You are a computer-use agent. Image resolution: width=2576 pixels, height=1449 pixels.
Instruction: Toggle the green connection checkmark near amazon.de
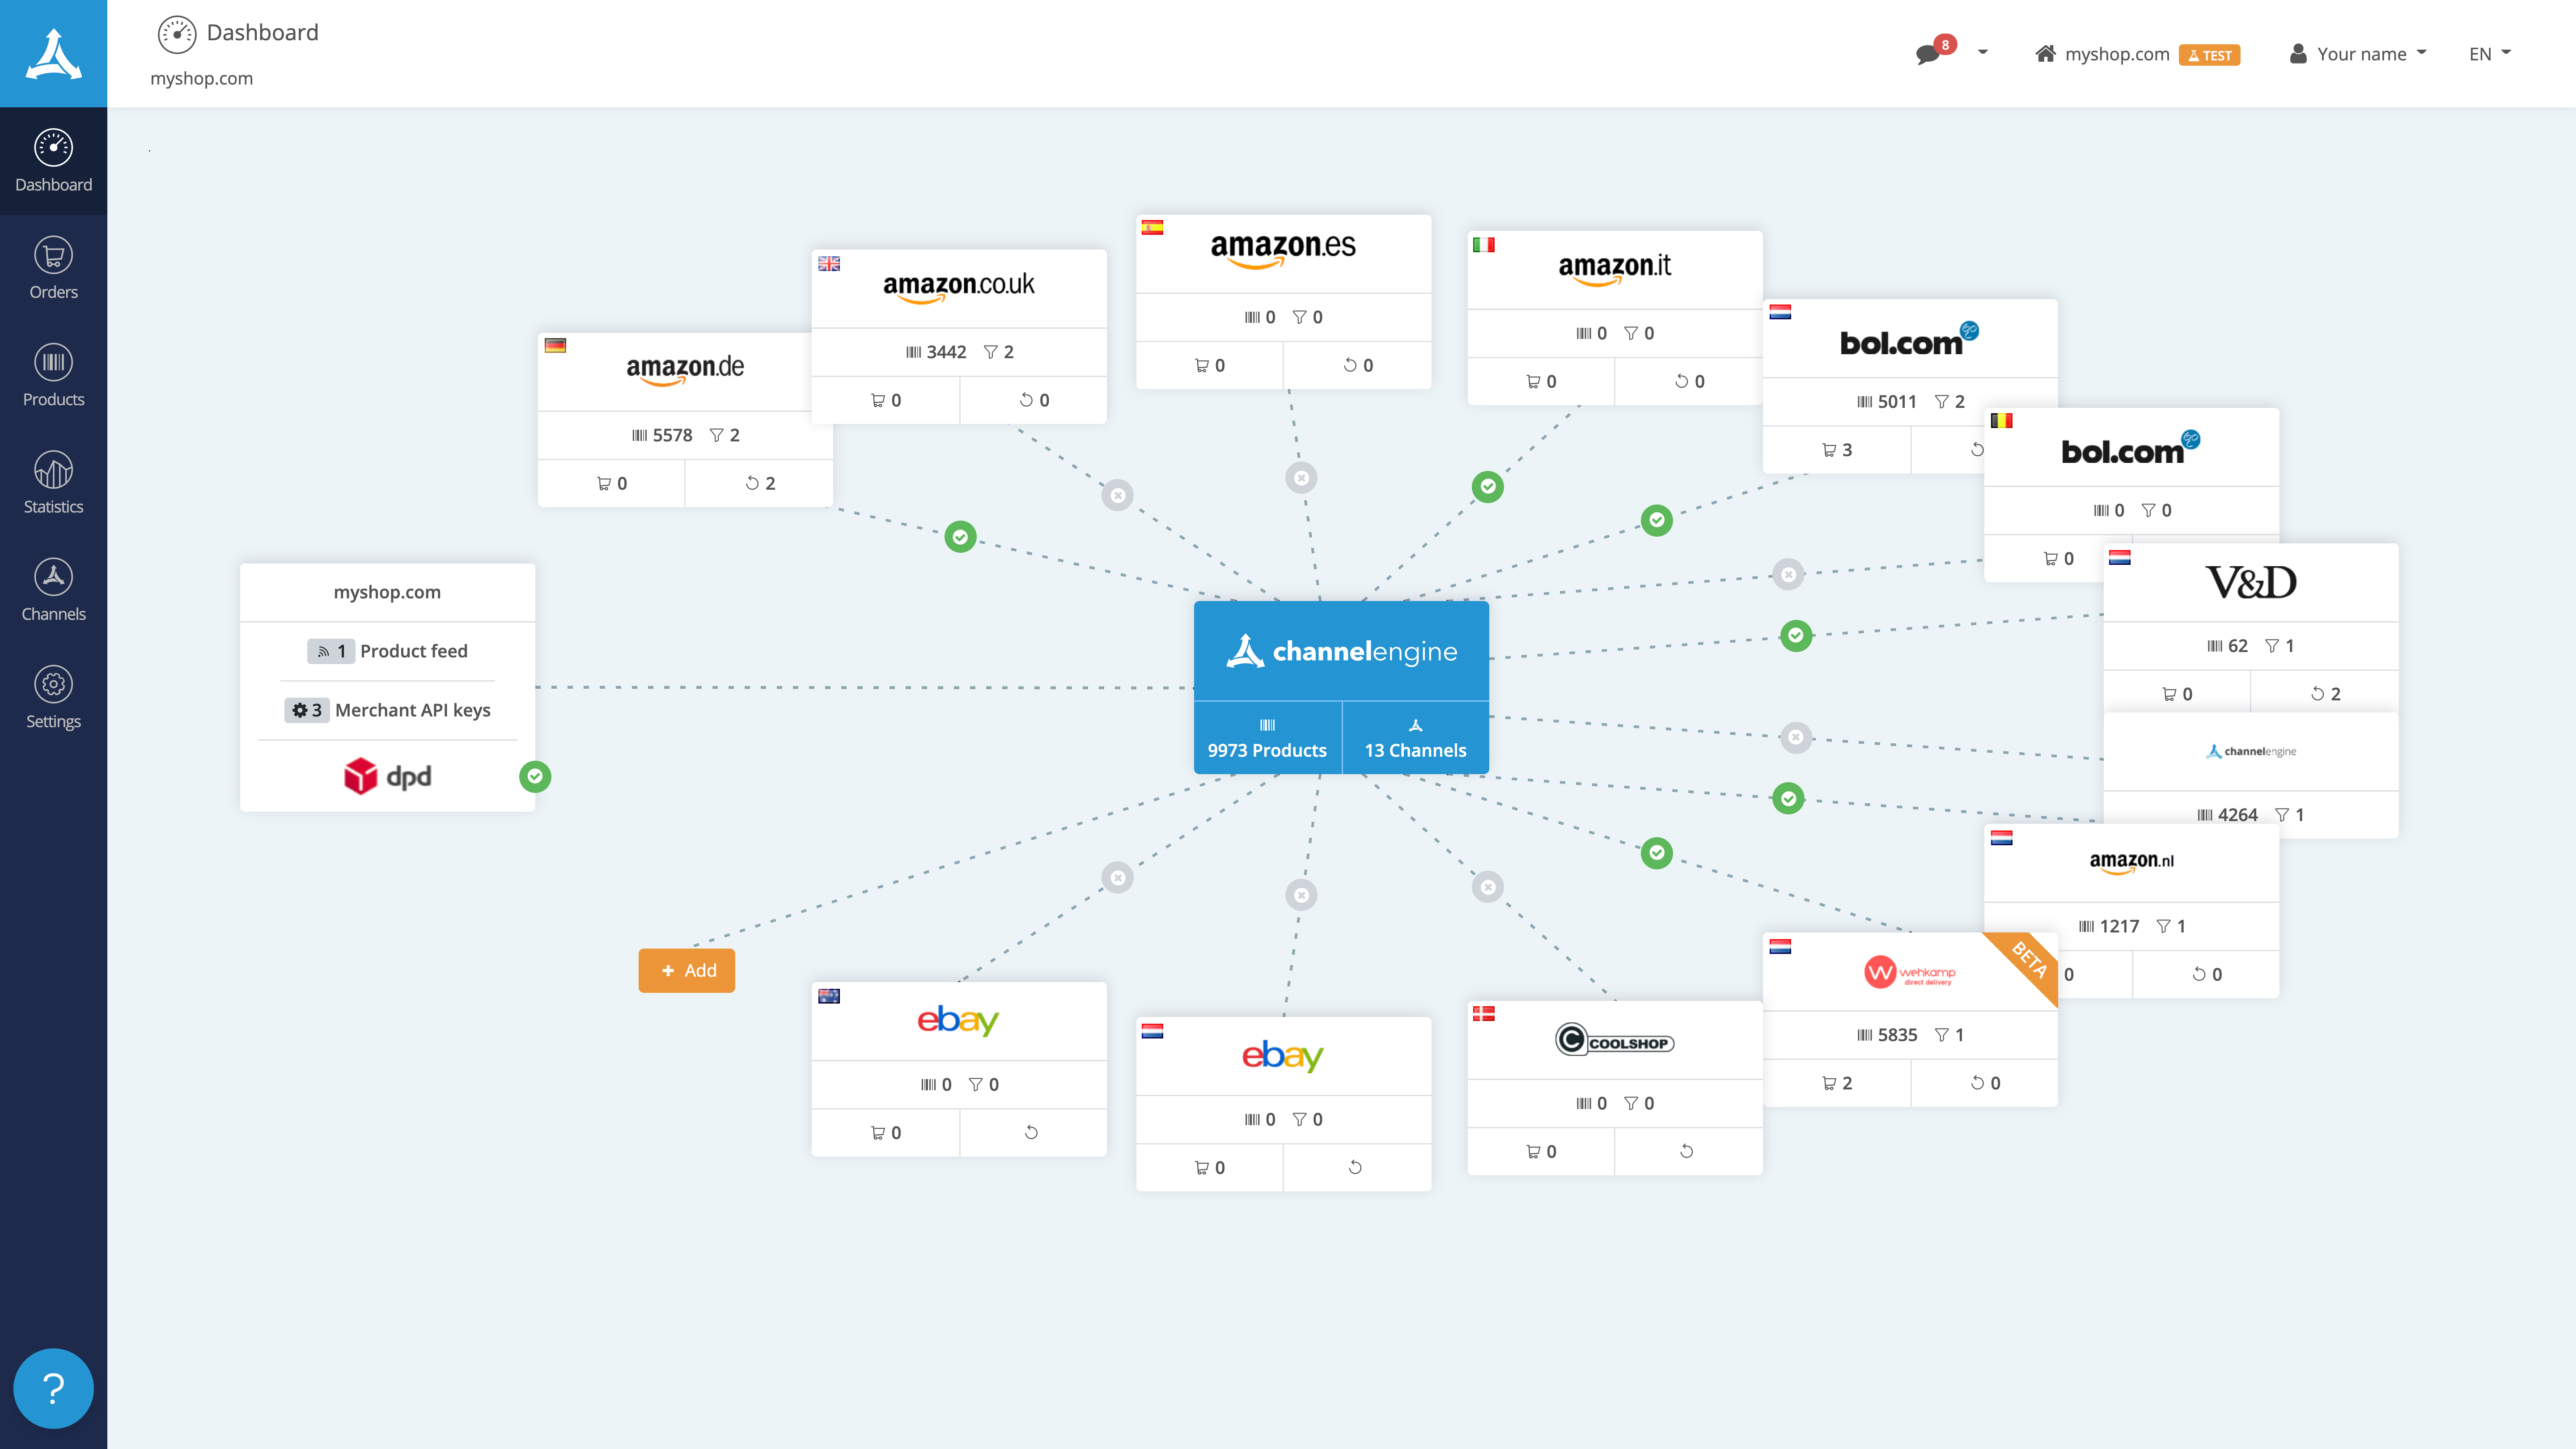pos(961,537)
